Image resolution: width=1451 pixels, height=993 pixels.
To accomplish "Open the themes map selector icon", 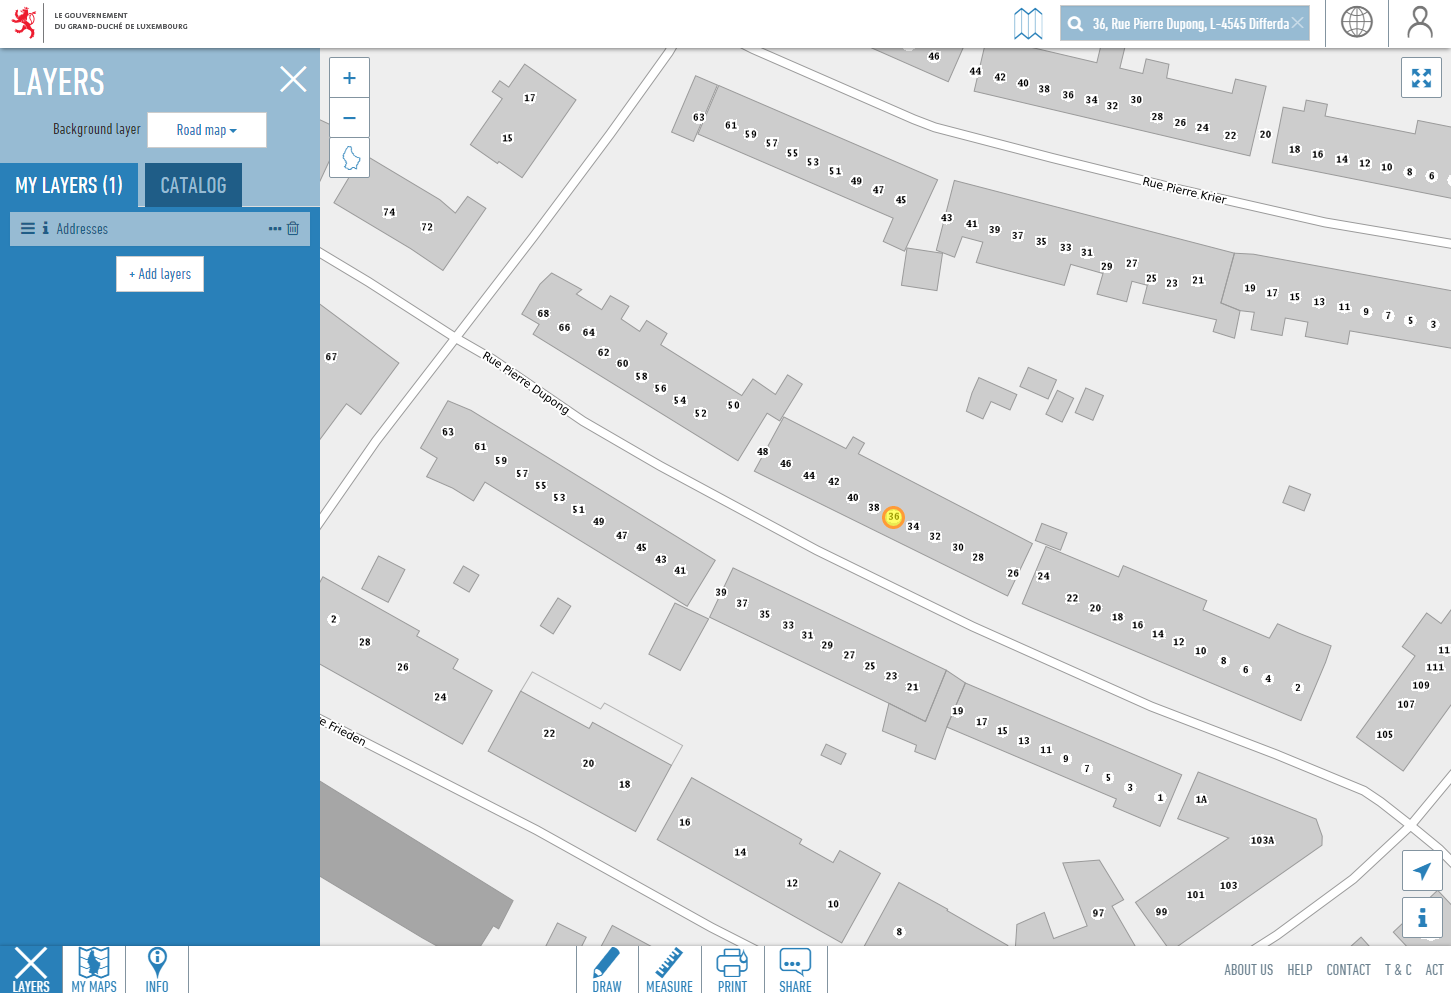I will [x=1028, y=23].
